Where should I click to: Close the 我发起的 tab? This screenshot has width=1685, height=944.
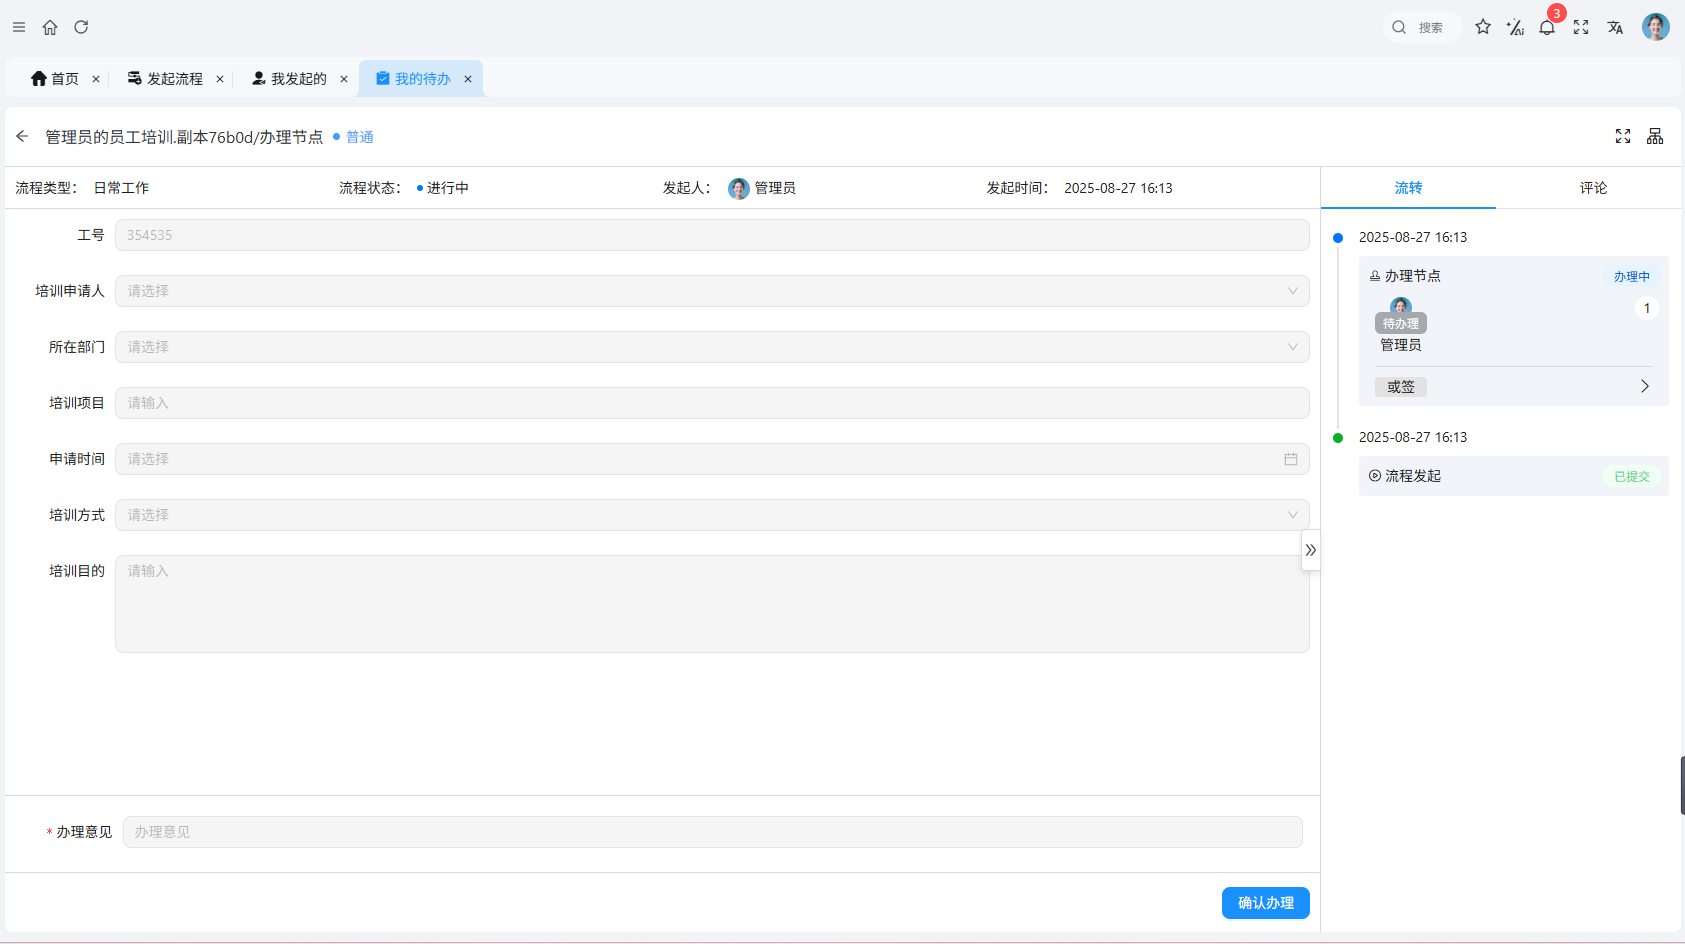tap(344, 79)
